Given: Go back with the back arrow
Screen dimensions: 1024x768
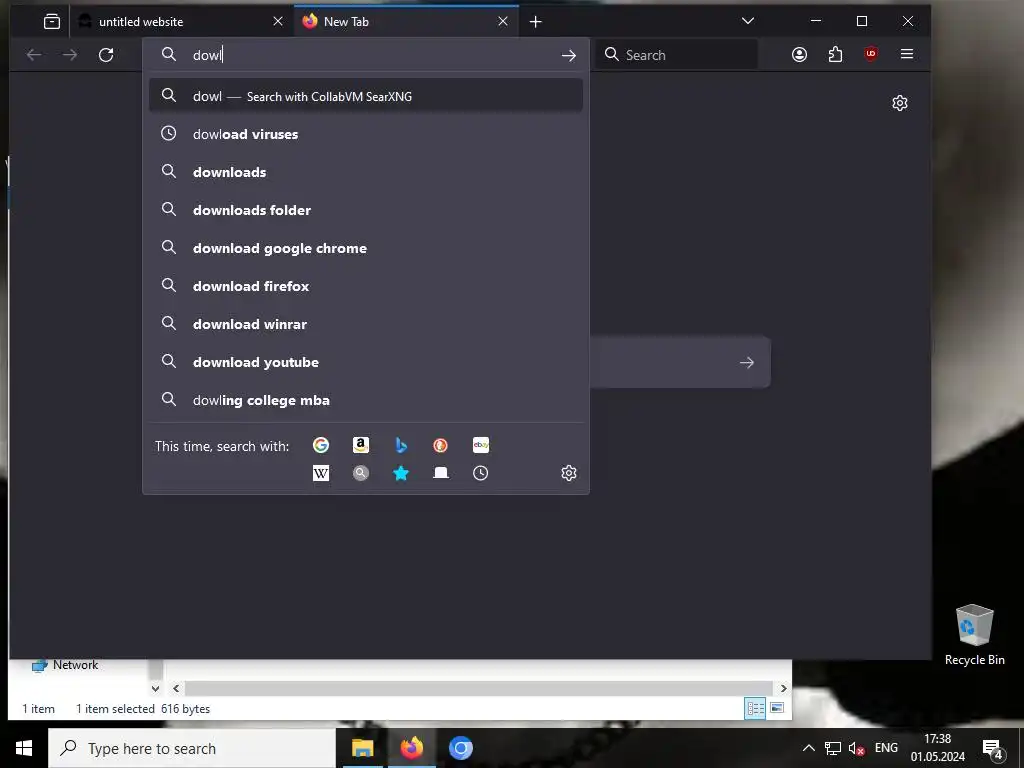Looking at the screenshot, I should [34, 55].
